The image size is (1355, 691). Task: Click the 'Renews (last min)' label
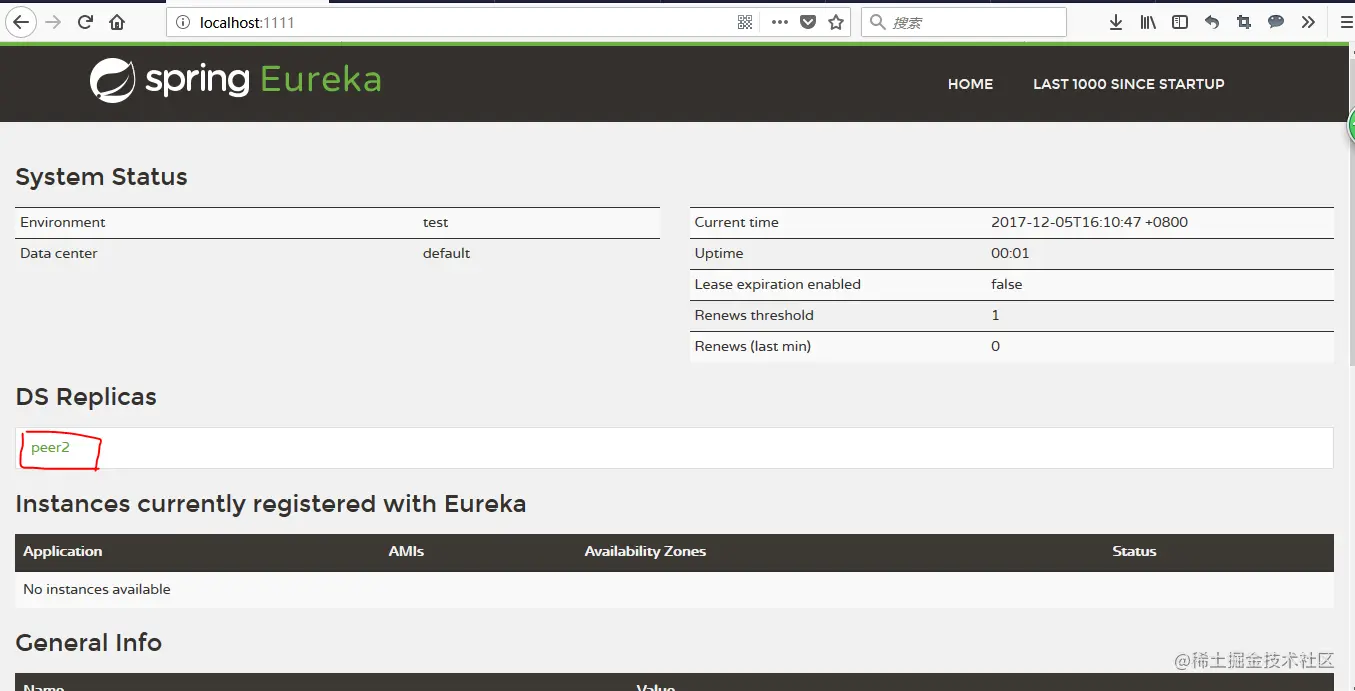pos(753,346)
